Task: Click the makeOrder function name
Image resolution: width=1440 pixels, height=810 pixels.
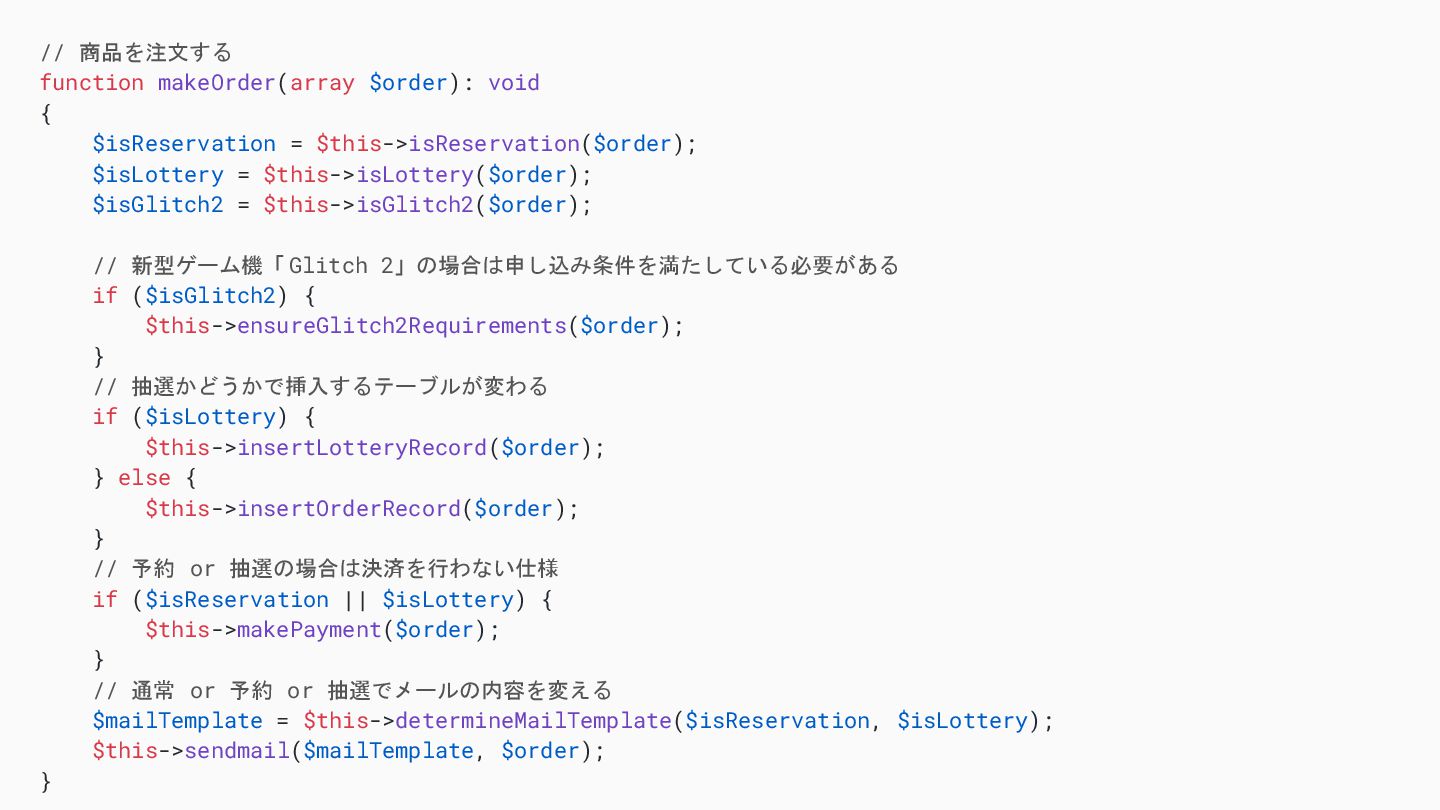Action: click(216, 83)
